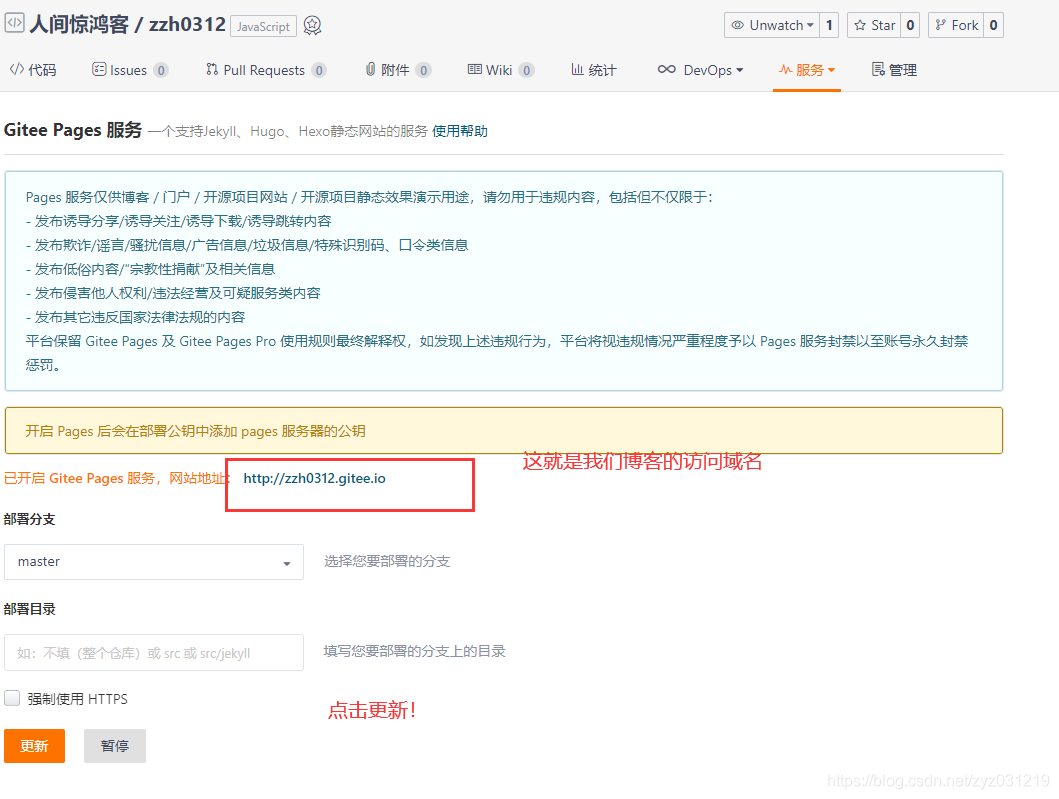Click the line '发布诱导分享/诱导关注/诱导下载/诱导跳转内容'
Image resolution: width=1059 pixels, height=799 pixels.
pyautogui.click(x=183, y=221)
